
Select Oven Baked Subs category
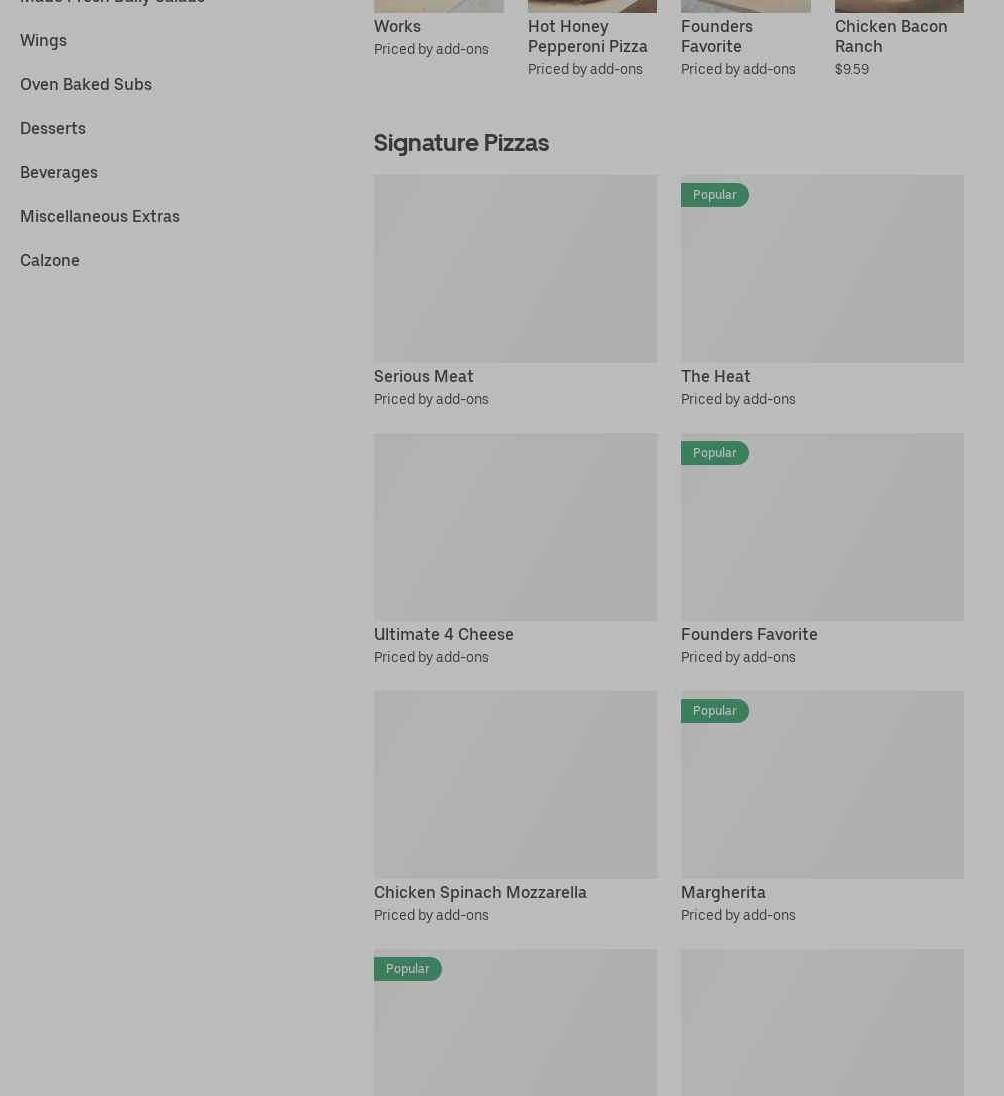click(x=86, y=84)
